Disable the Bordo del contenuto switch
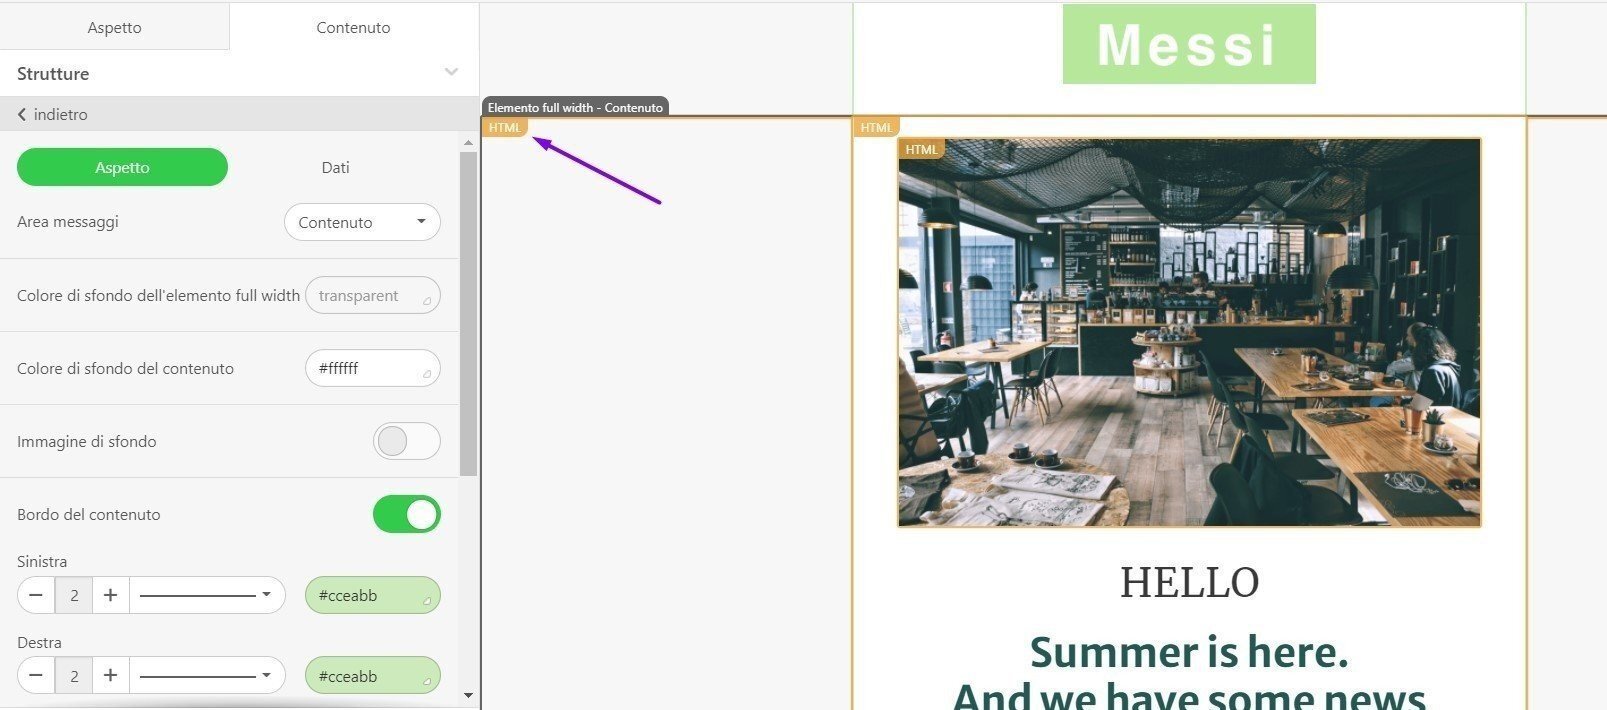1607x710 pixels. [x=406, y=514]
